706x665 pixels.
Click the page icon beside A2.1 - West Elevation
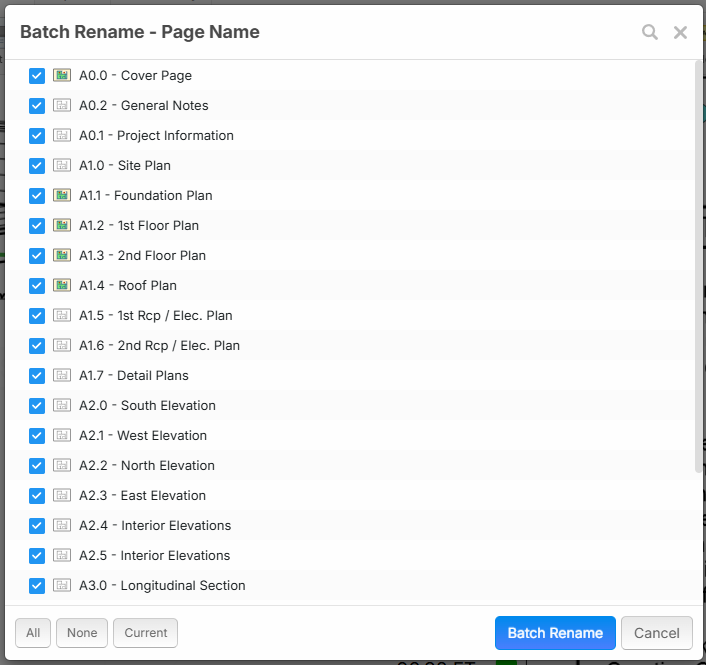click(62, 435)
